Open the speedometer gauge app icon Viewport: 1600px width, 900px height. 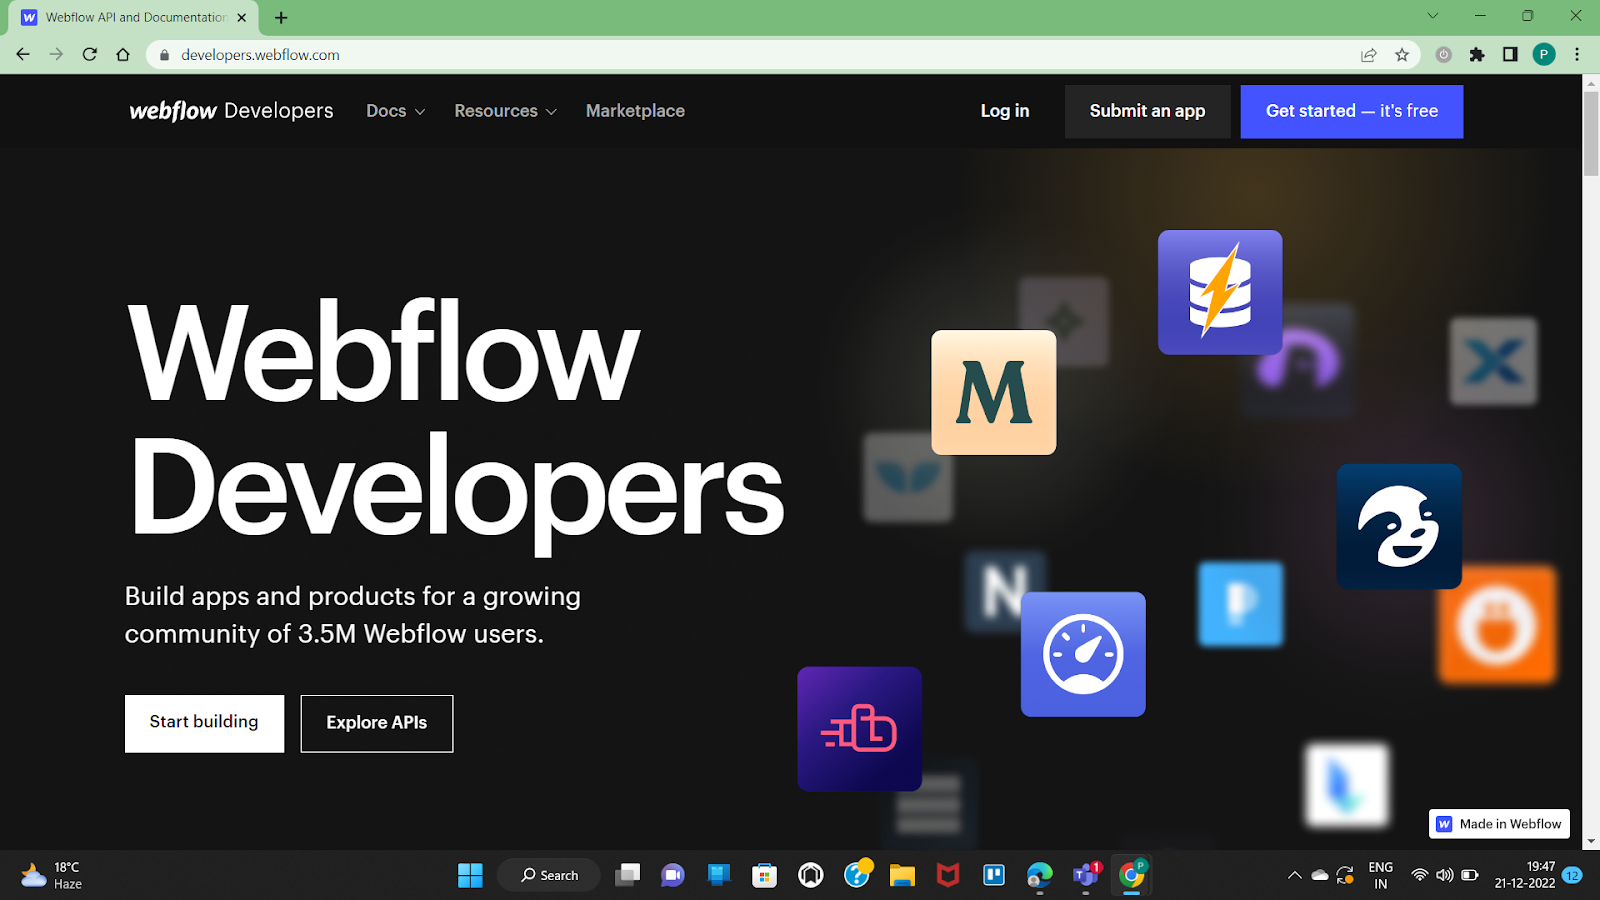tap(1083, 654)
